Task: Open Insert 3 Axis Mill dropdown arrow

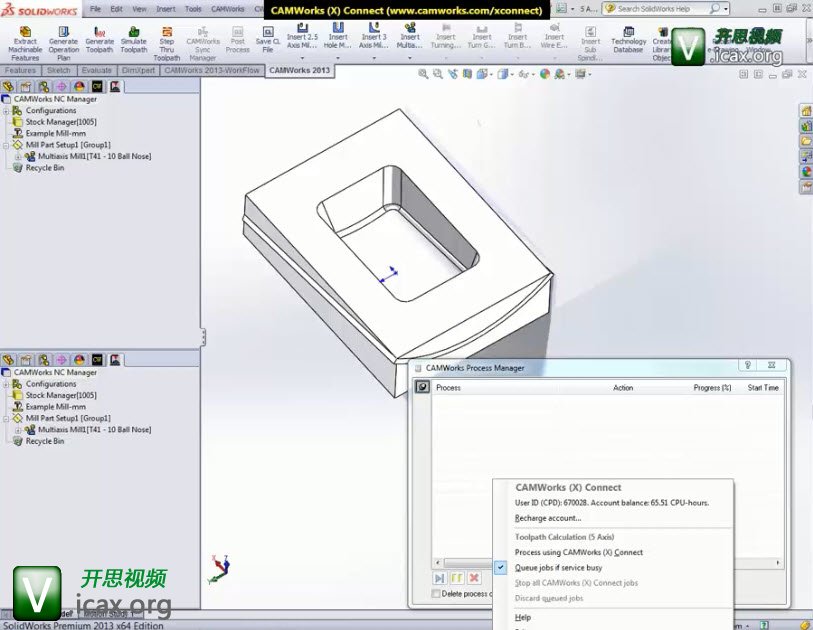Action: pyautogui.click(x=374, y=58)
